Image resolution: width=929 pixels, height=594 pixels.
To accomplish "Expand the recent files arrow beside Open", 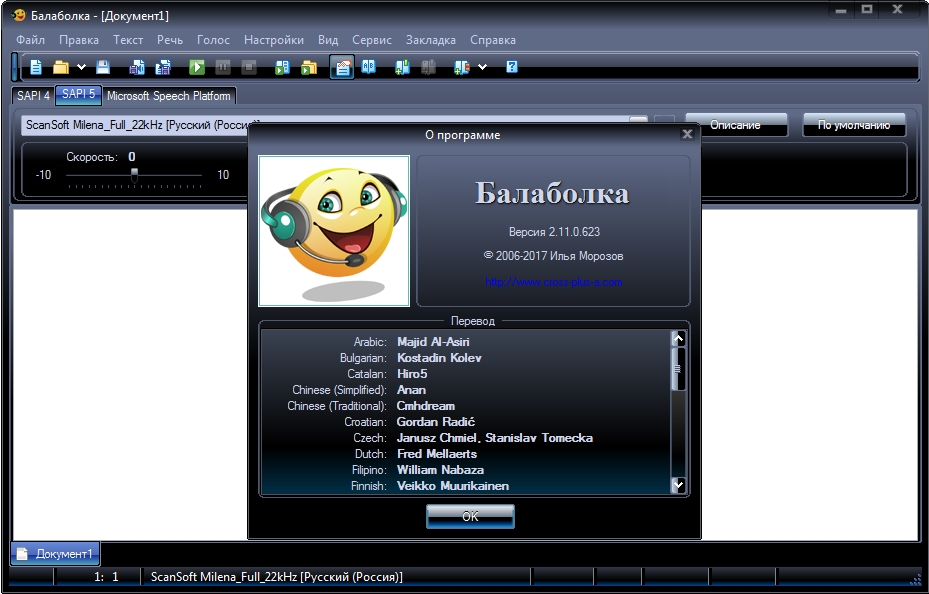I will [x=81, y=67].
